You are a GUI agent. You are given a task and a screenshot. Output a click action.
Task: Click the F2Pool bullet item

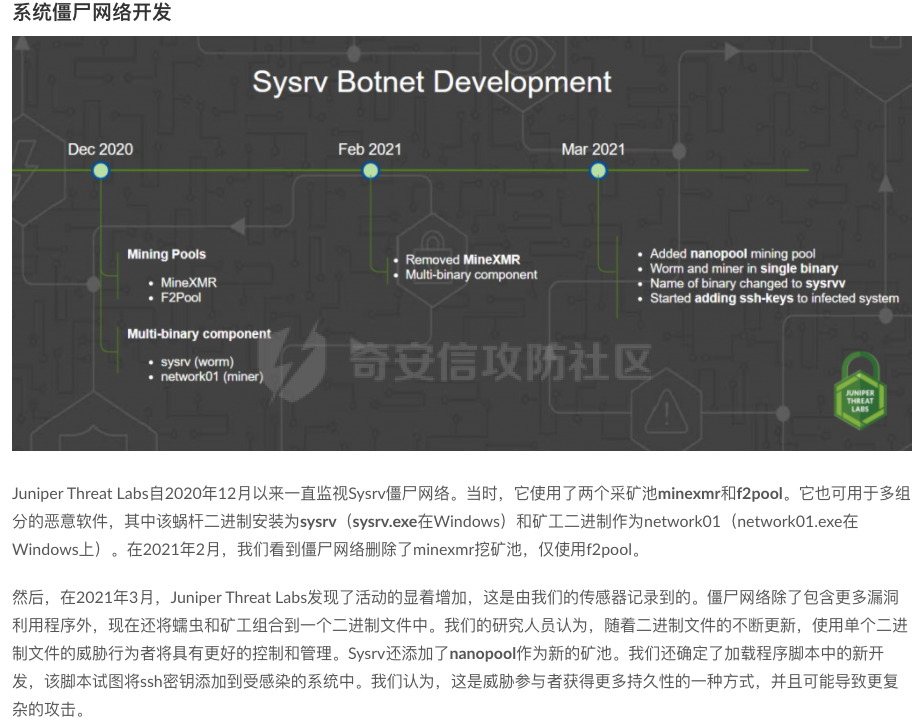click(181, 297)
